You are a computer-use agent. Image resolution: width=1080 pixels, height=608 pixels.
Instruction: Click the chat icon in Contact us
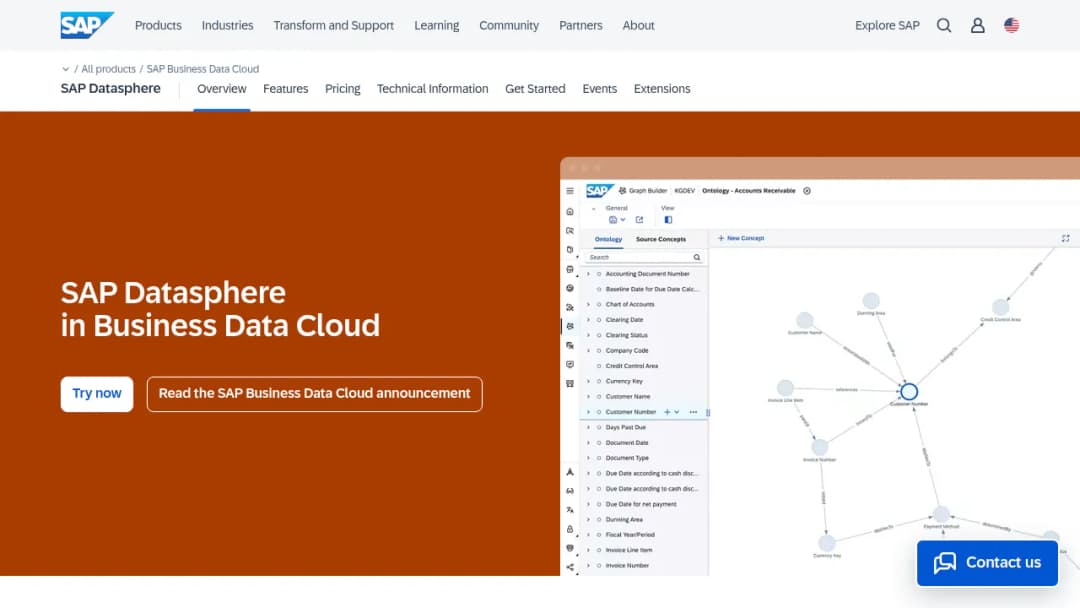(945, 563)
